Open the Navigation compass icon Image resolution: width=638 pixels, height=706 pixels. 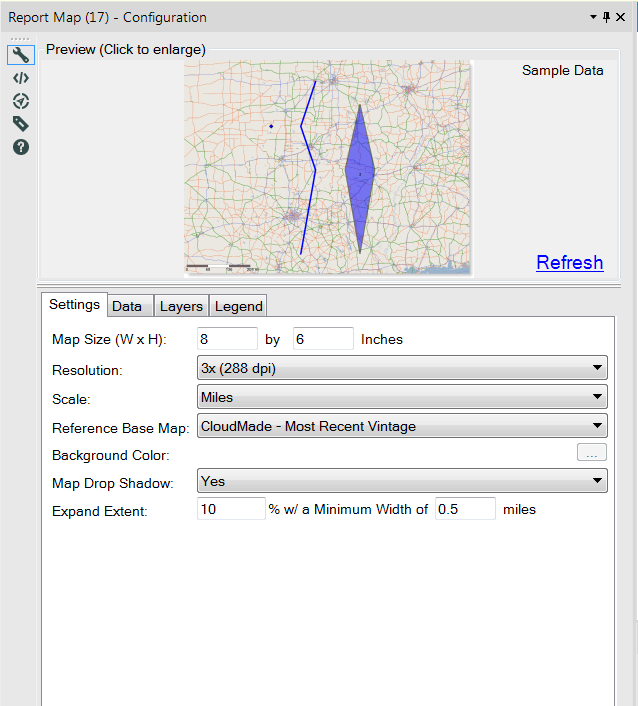[x=21, y=101]
